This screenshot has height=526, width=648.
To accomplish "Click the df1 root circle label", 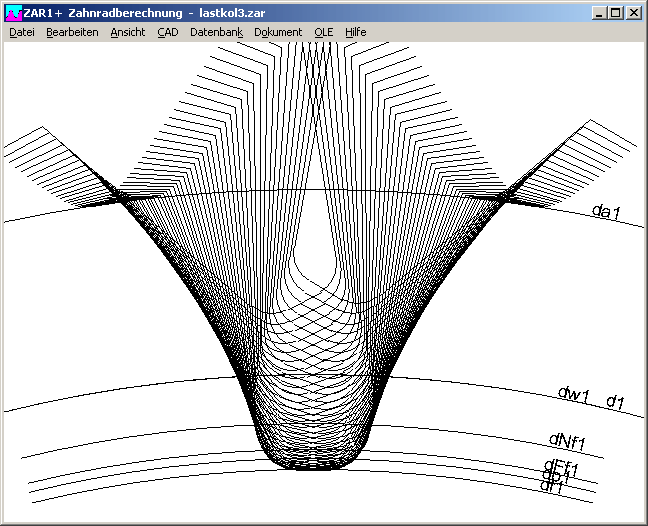I will point(552,487).
